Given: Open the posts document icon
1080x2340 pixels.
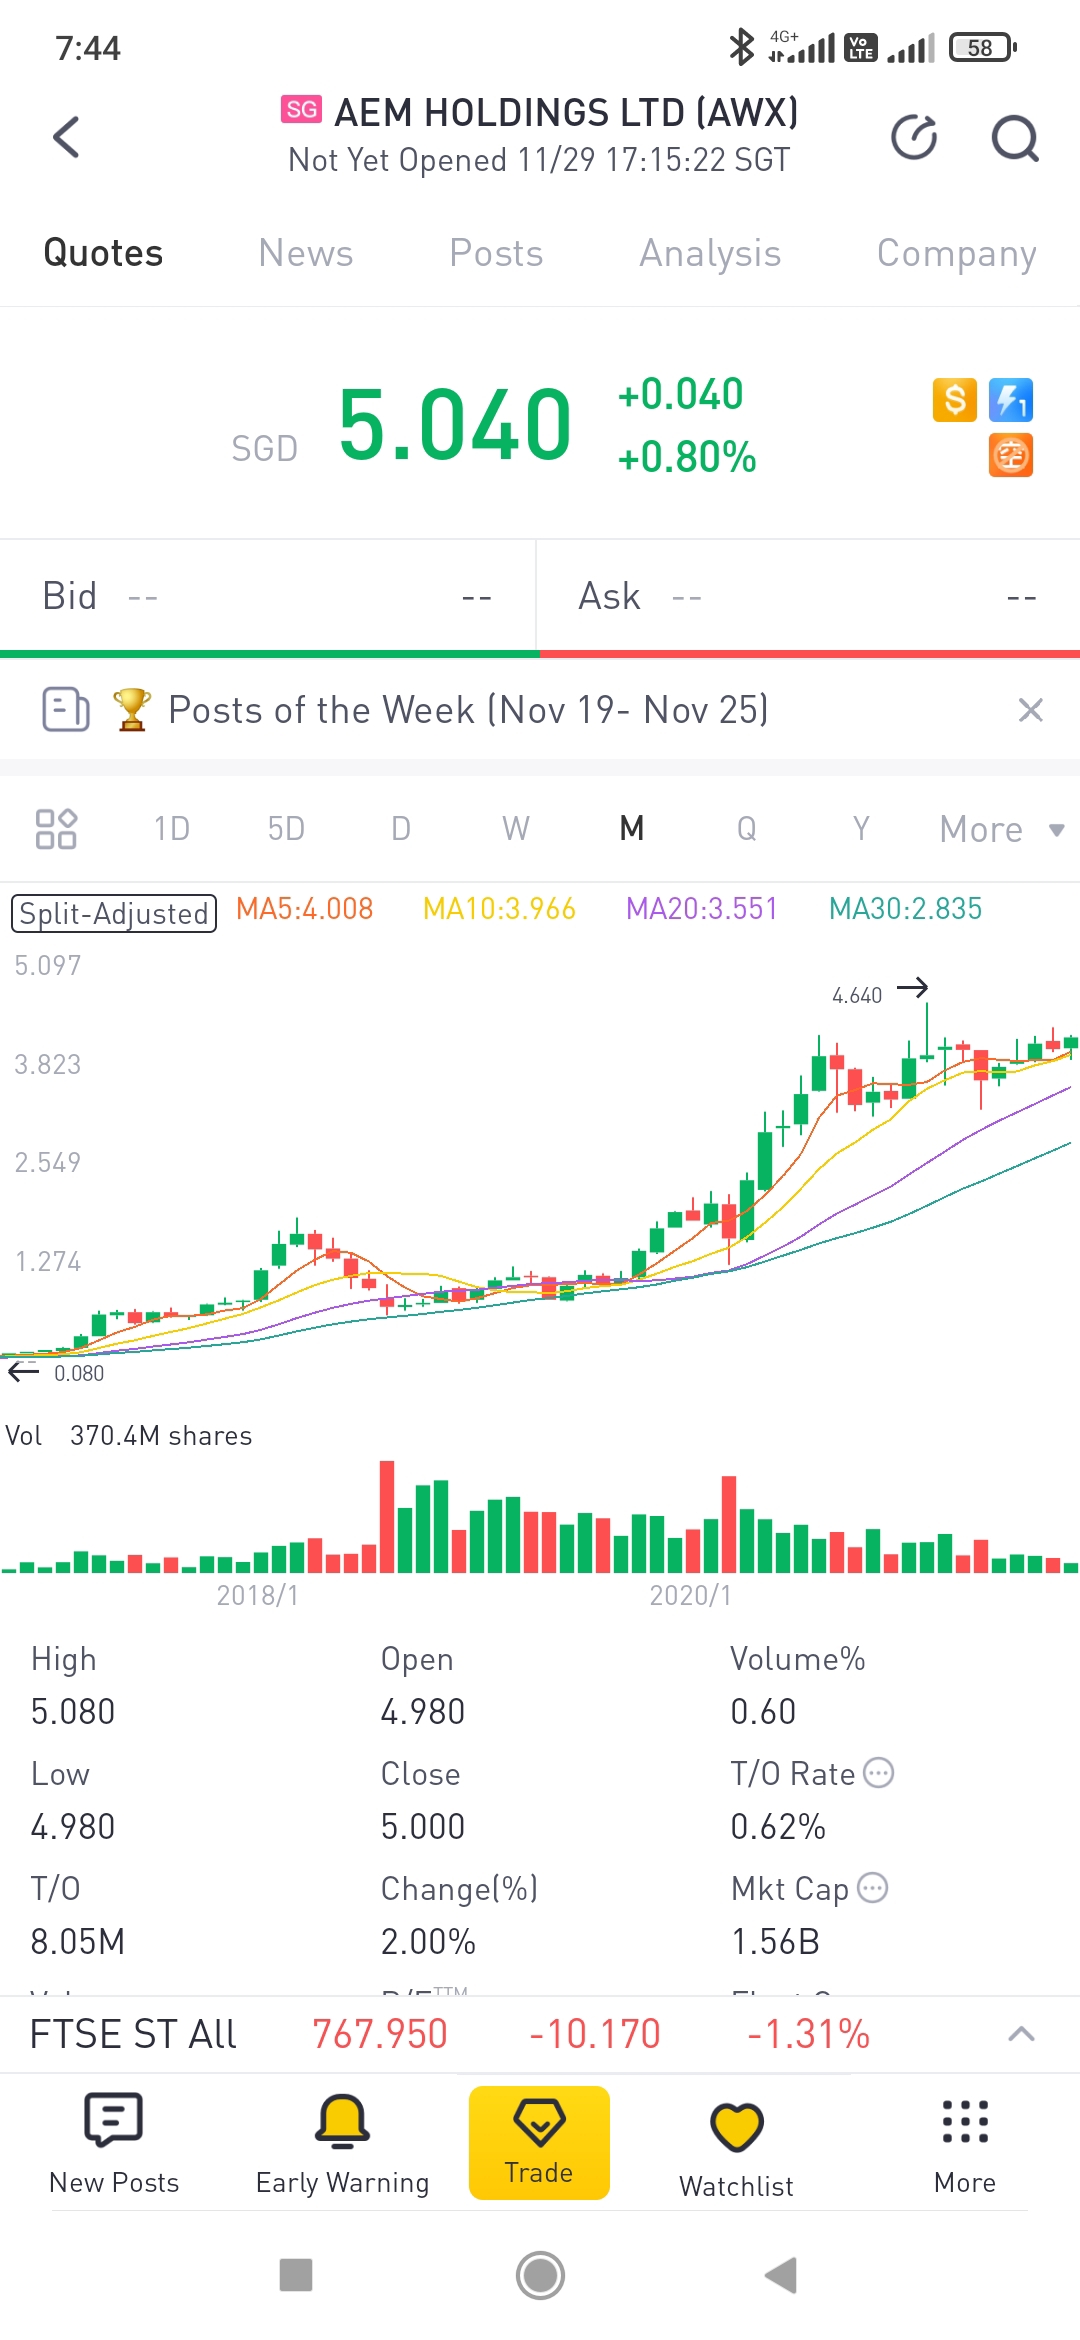Looking at the screenshot, I should tap(66, 710).
